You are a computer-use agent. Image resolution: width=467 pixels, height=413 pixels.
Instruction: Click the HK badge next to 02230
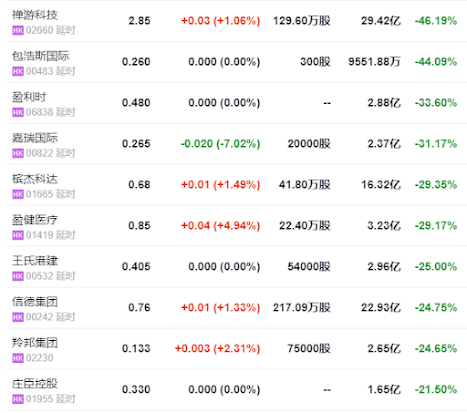click(18, 358)
